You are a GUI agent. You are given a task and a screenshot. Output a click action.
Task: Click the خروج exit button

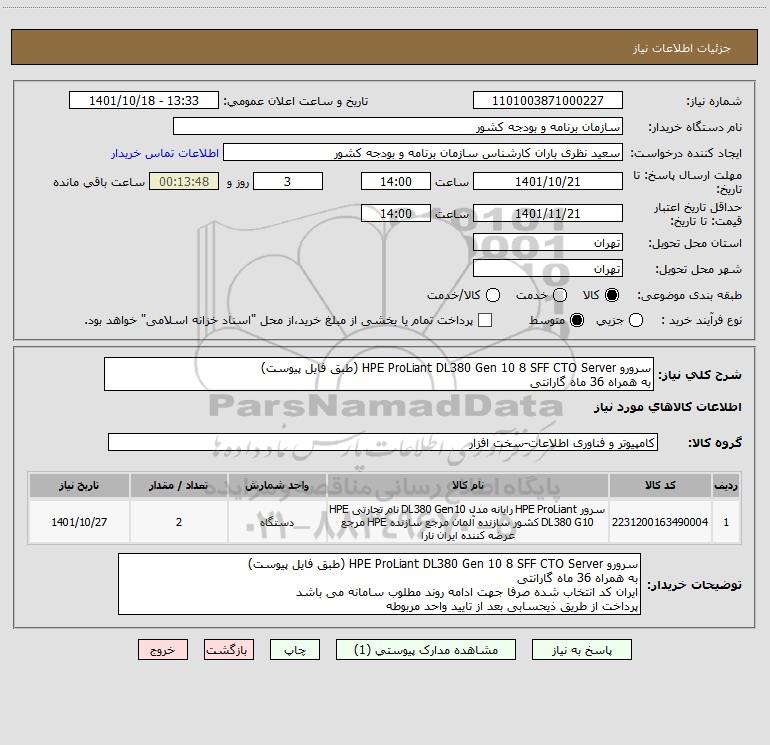[163, 650]
